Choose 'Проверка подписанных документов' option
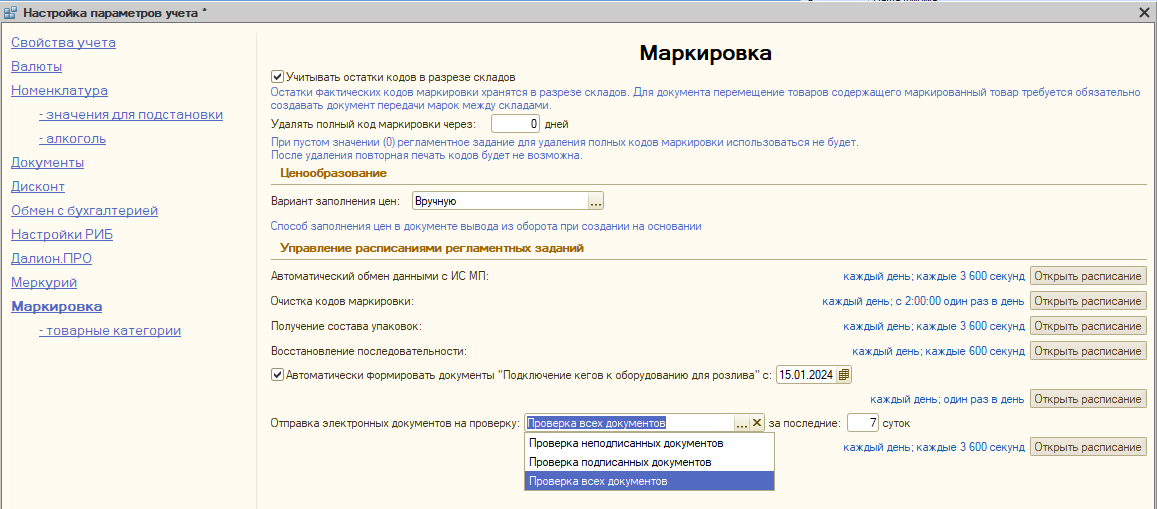The width and height of the screenshot is (1157, 509). [x=620, y=462]
